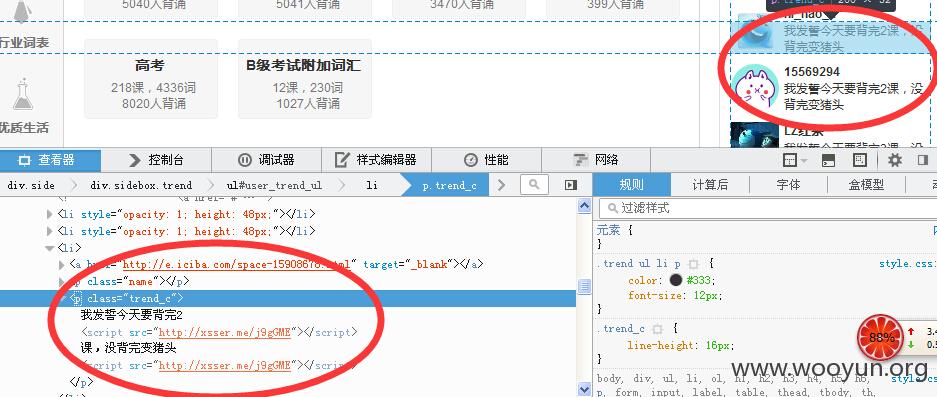Select the p class="trend_c" row
937x397 pixels.
tap(288, 298)
